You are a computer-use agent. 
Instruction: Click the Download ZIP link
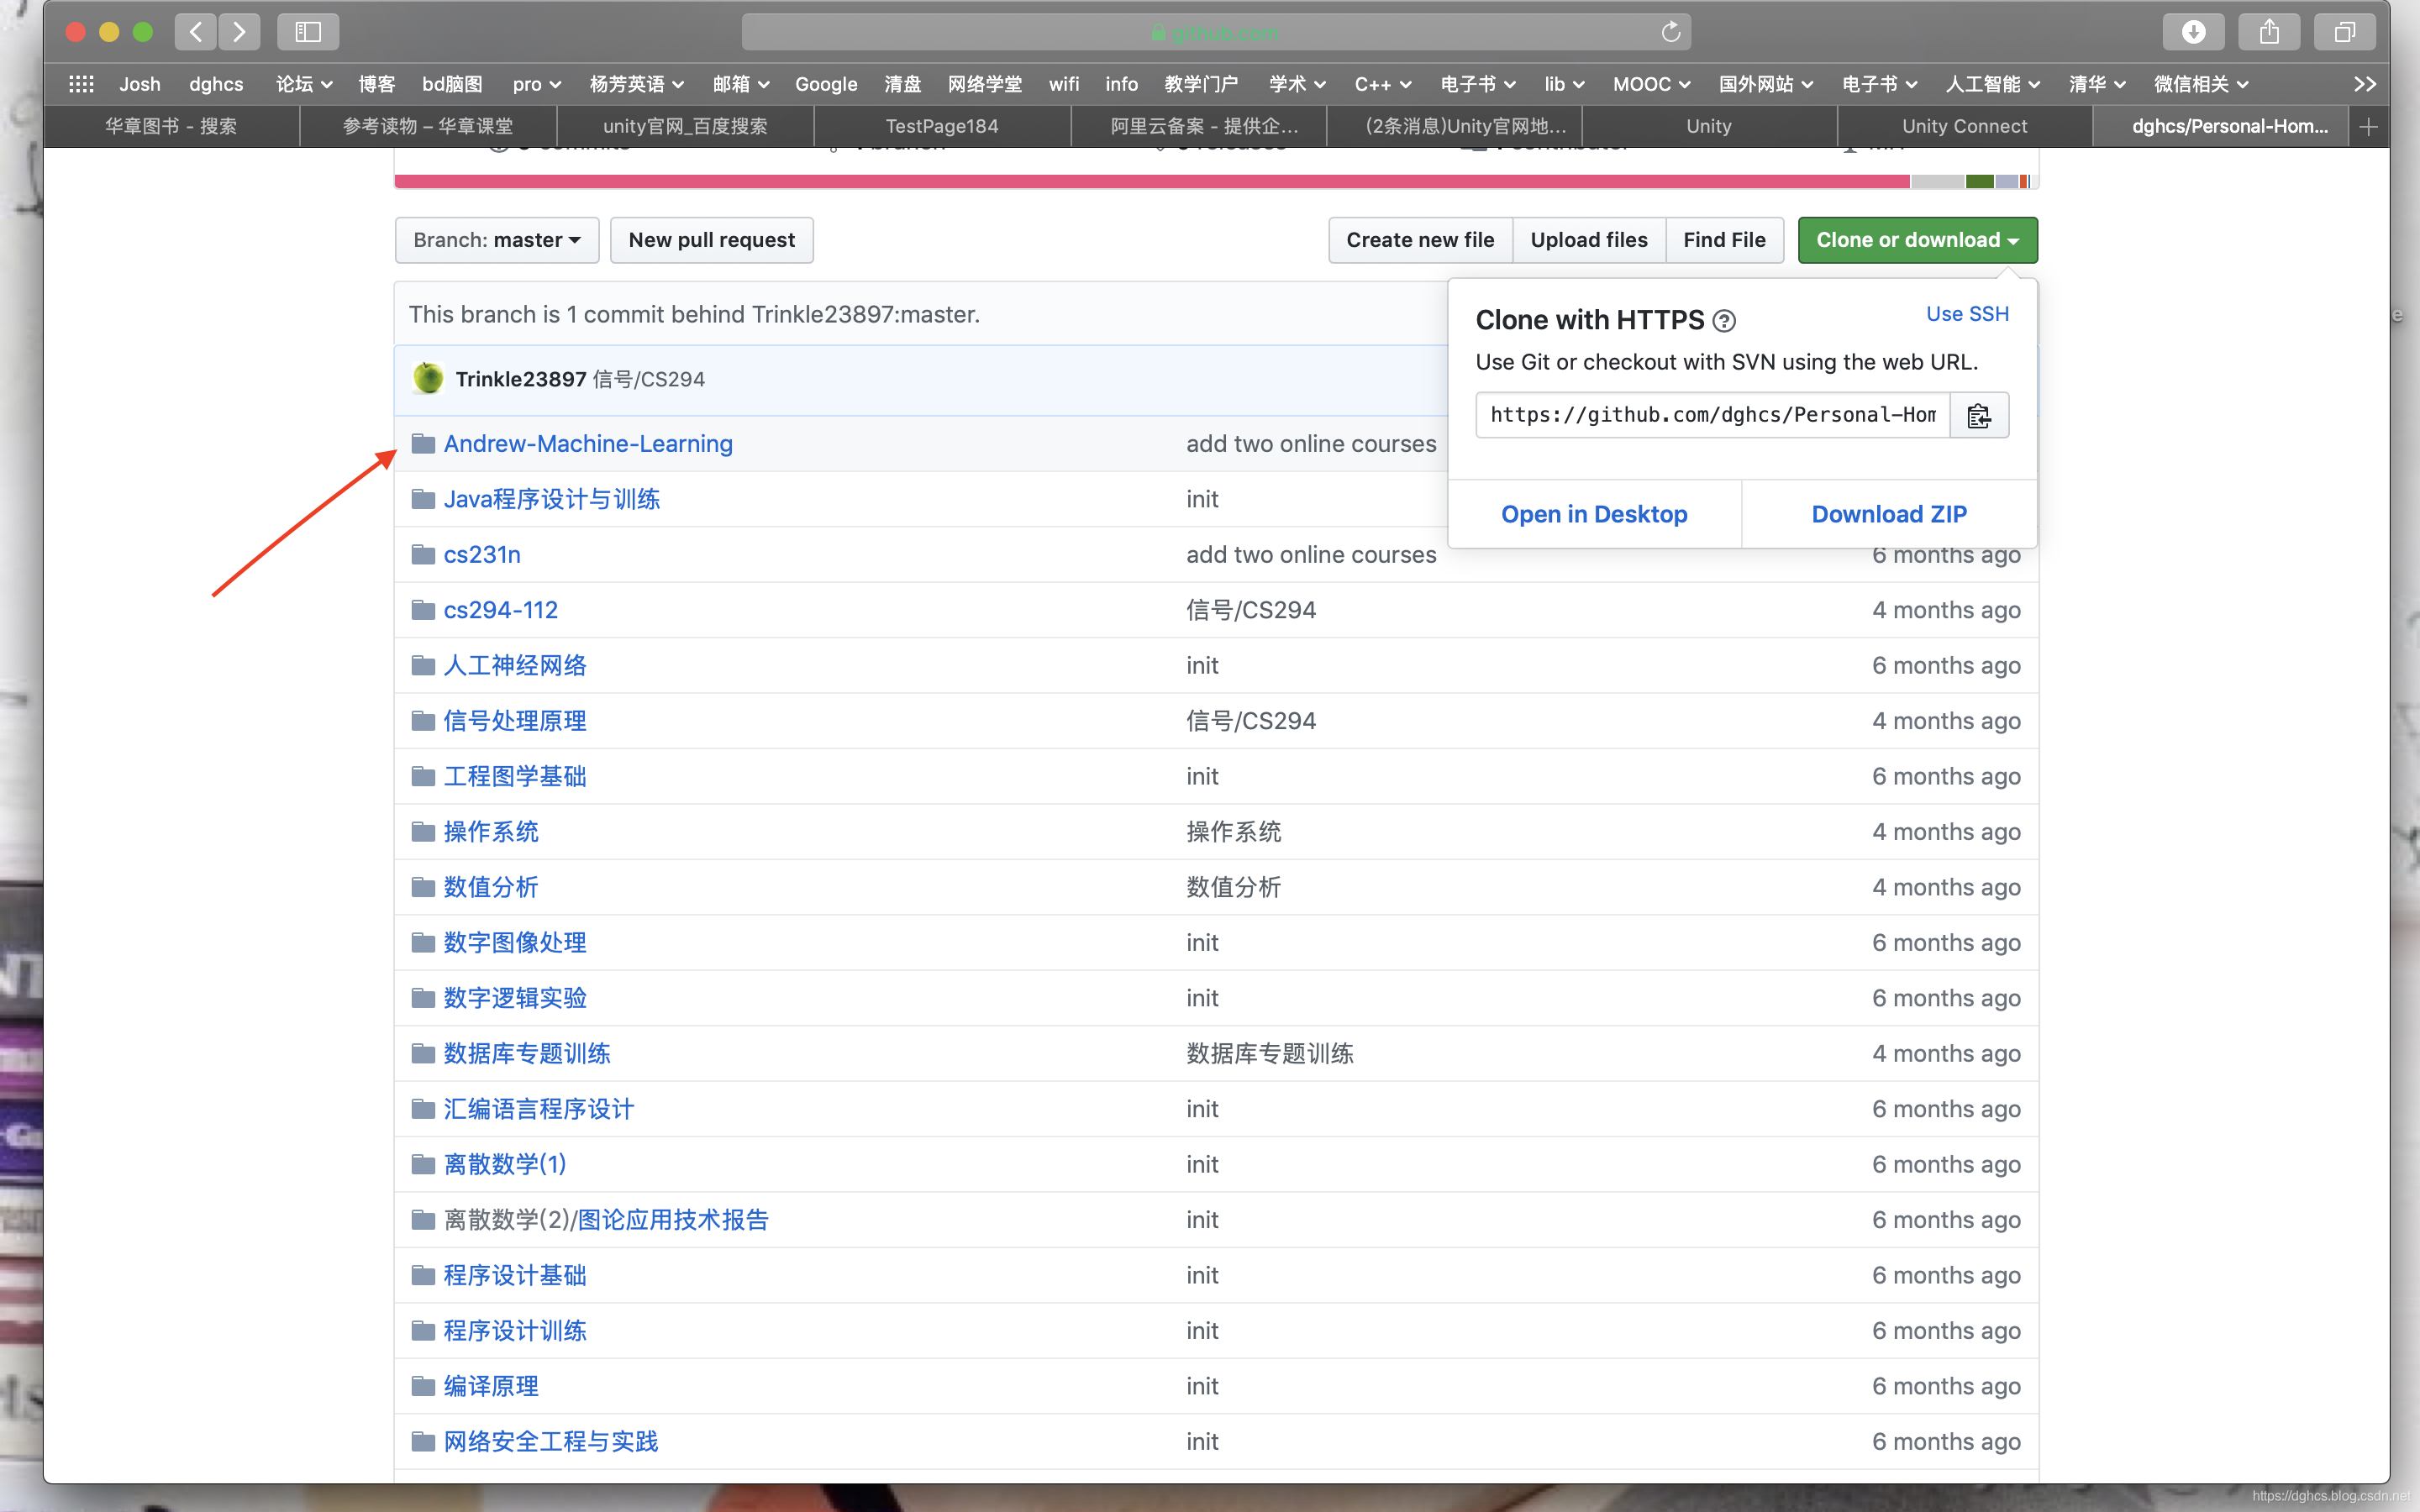1888,514
